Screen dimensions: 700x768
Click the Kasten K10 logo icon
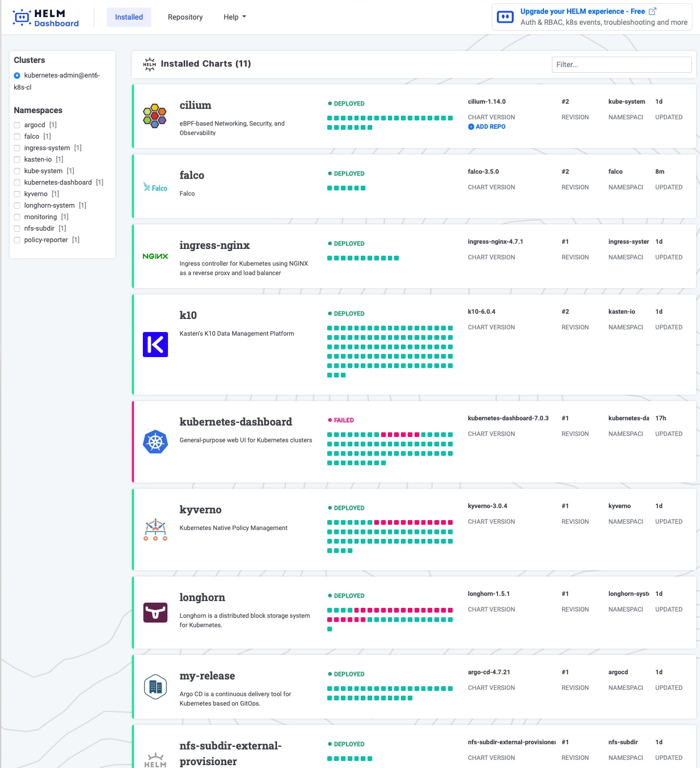coord(155,344)
